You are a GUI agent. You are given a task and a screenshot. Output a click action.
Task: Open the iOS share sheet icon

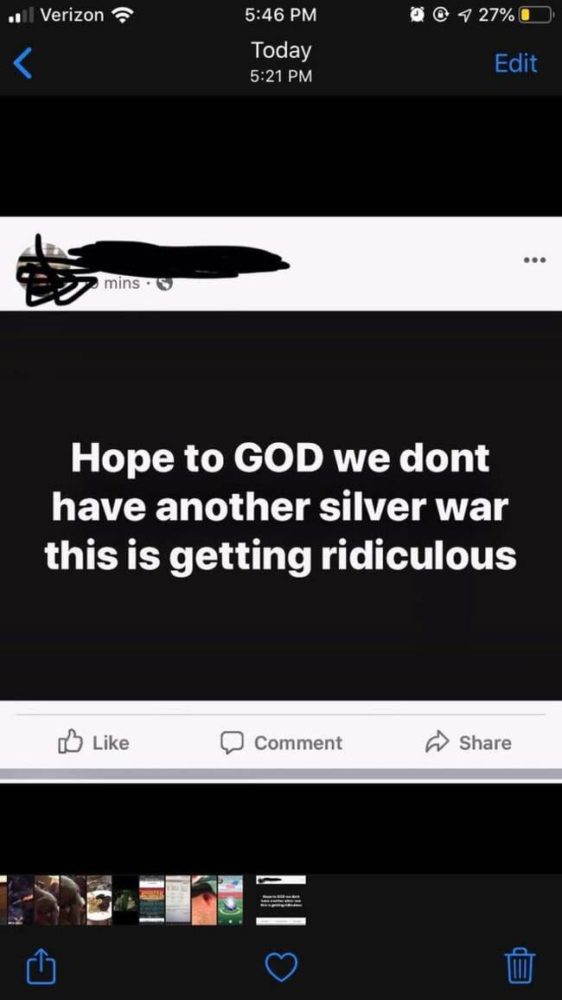(41, 966)
